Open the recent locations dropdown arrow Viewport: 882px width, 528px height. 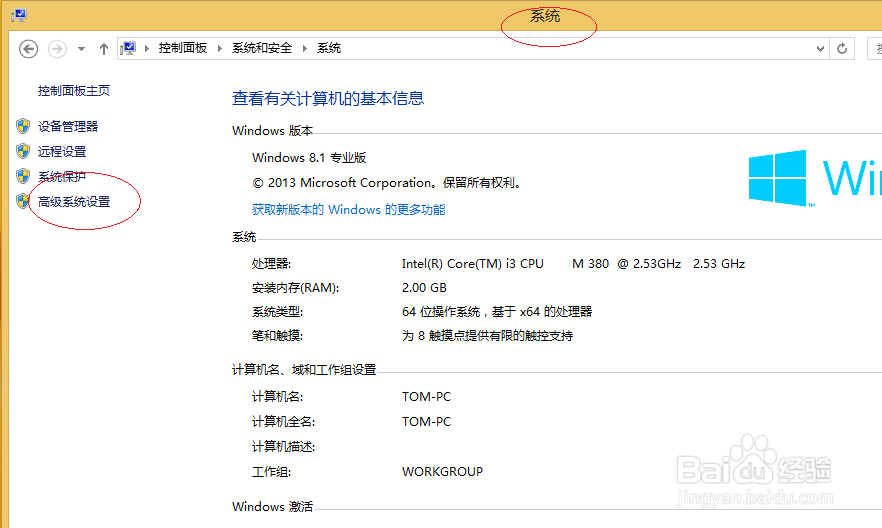[x=82, y=49]
